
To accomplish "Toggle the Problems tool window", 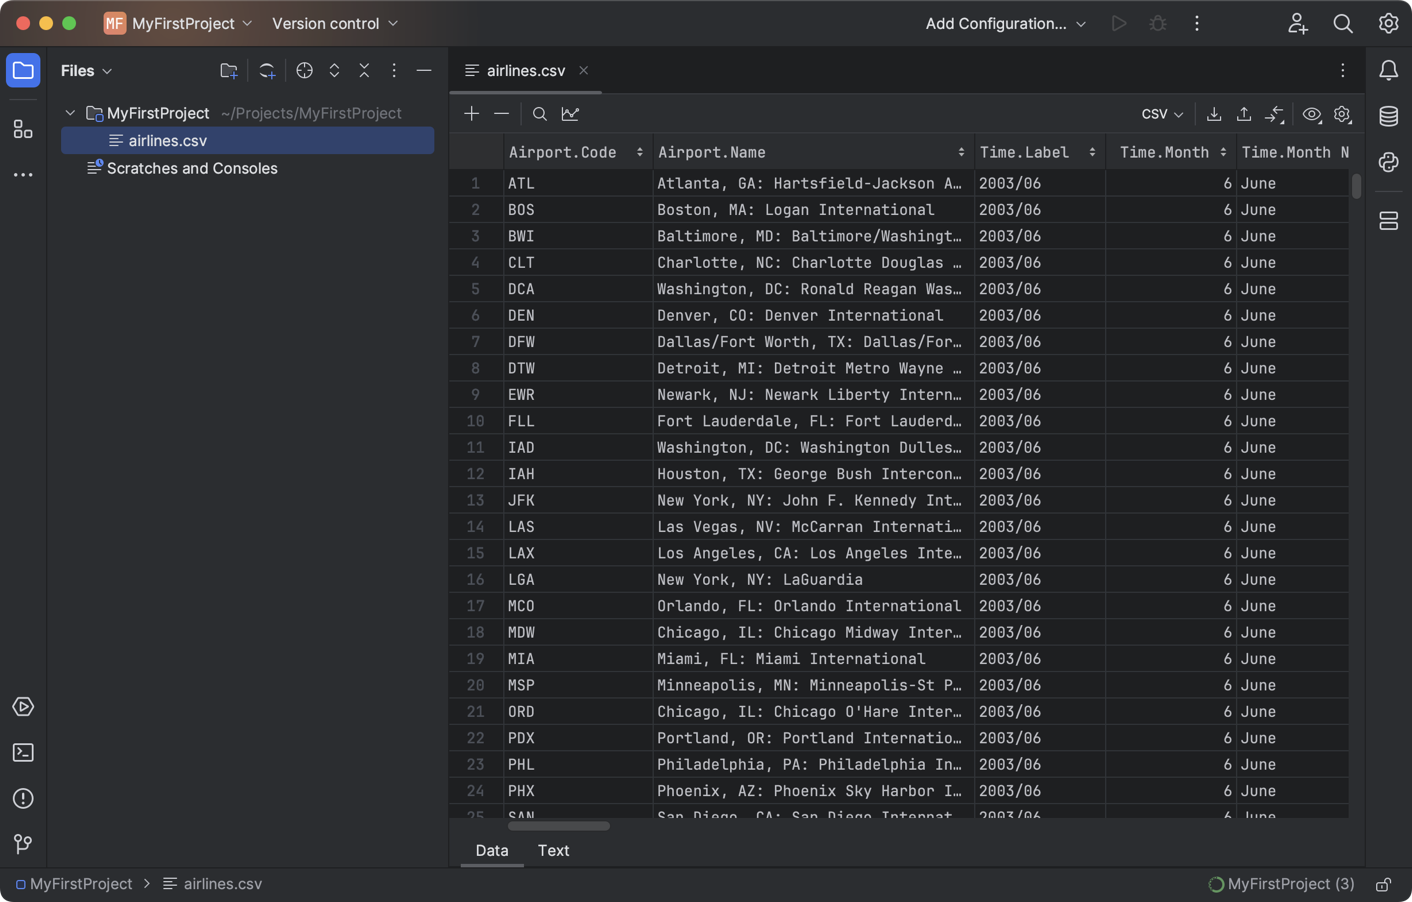I will point(22,798).
